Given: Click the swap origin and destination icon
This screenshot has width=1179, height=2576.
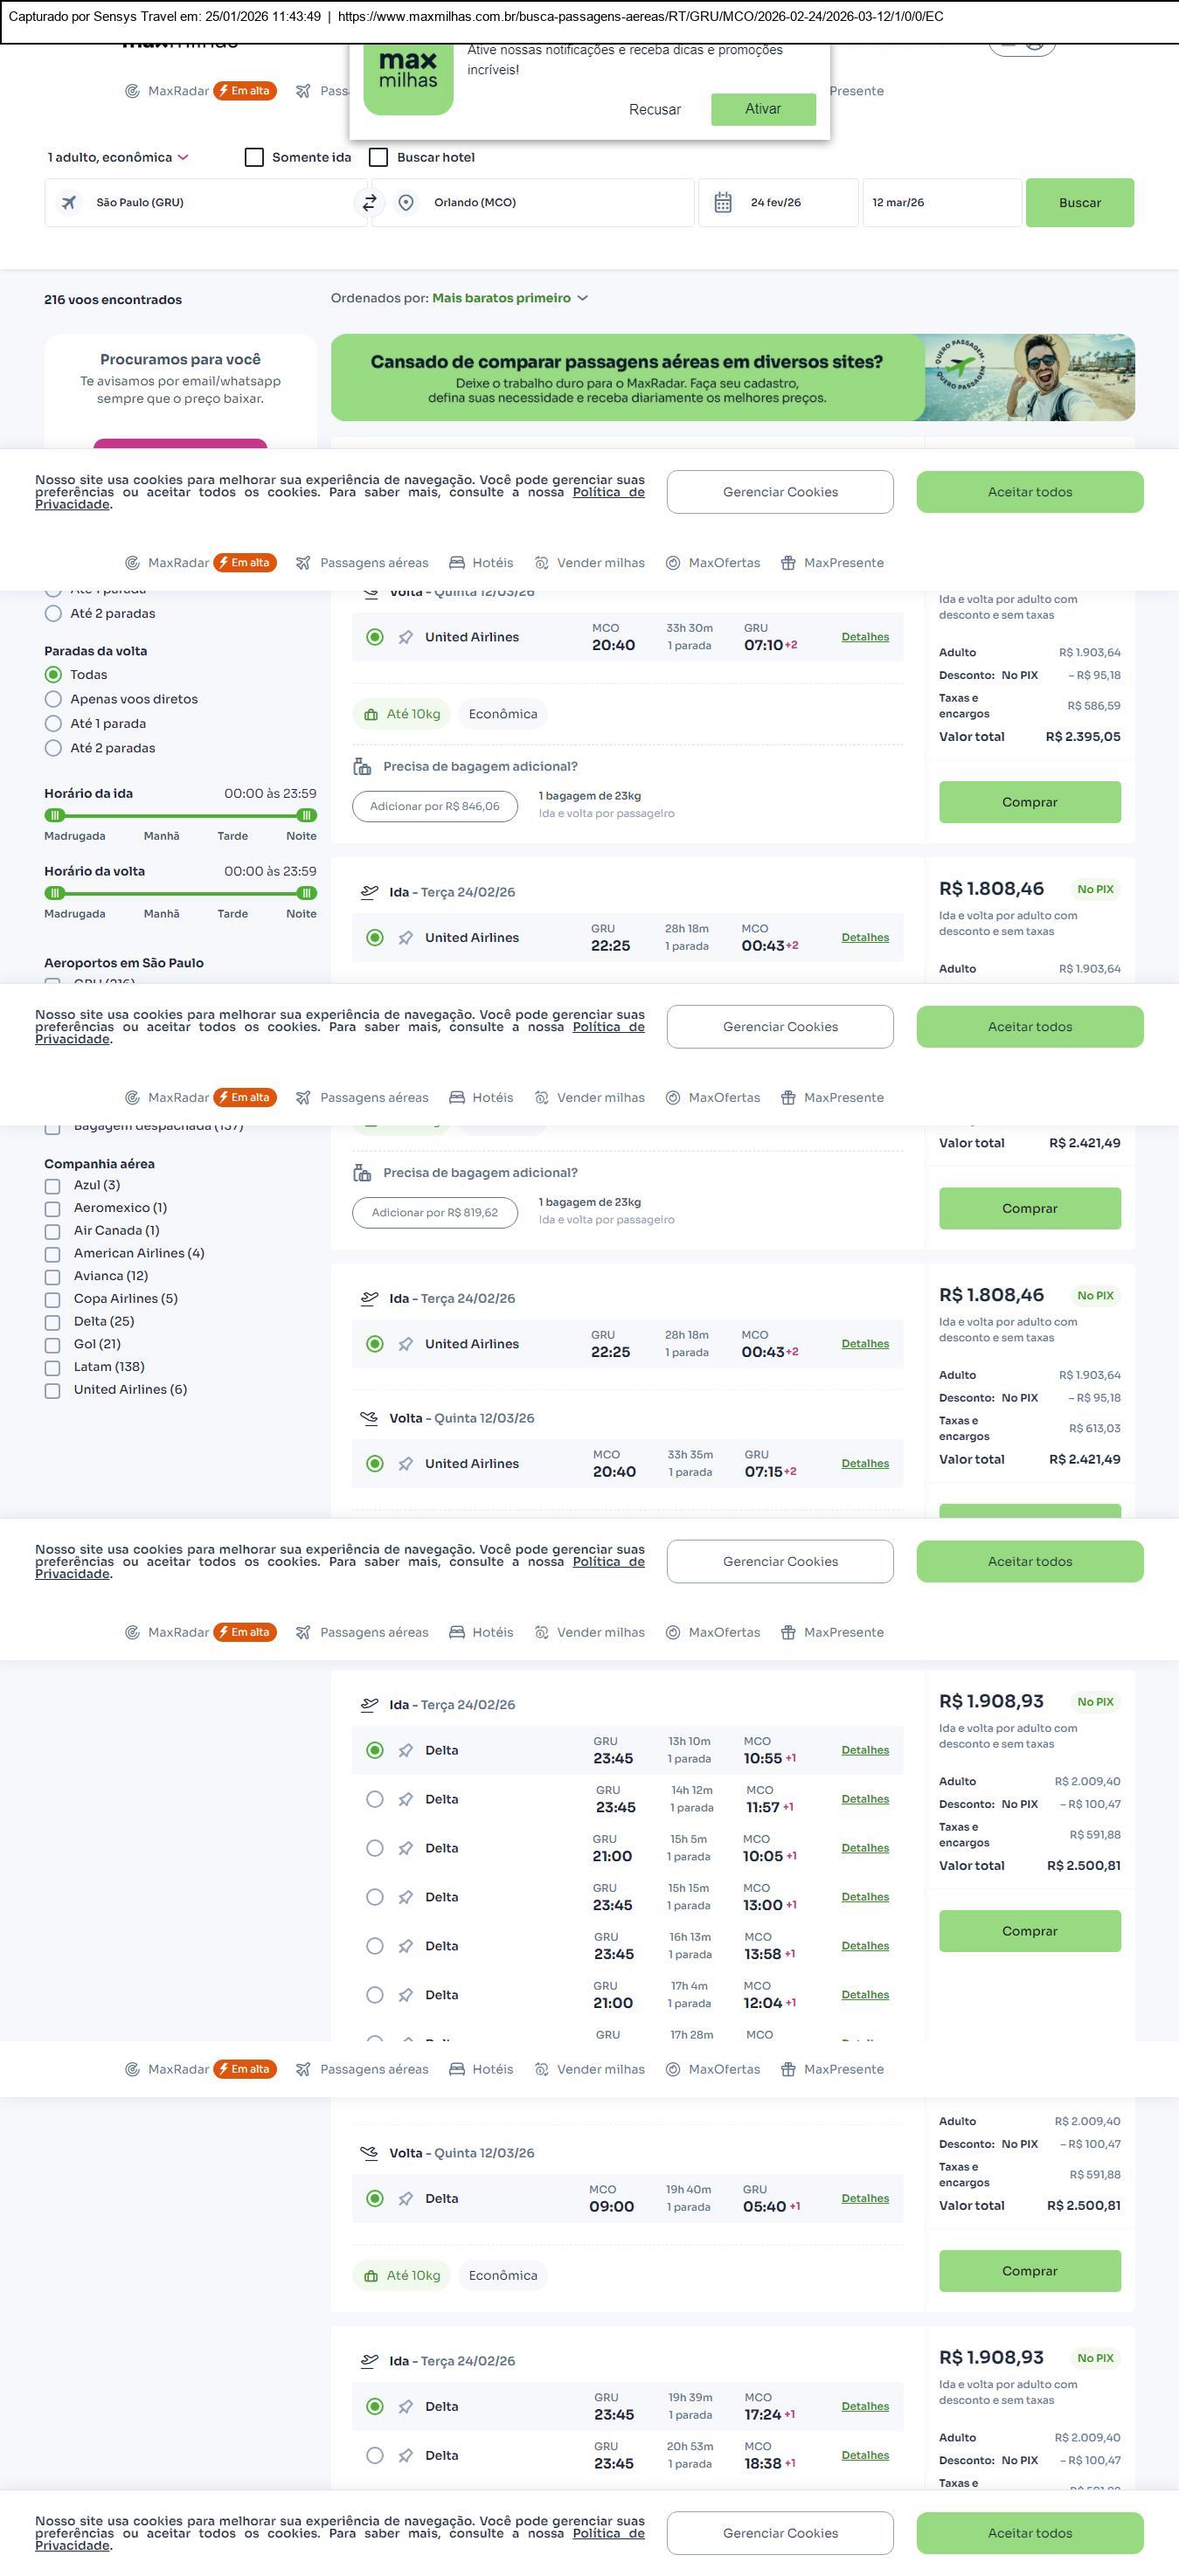Looking at the screenshot, I should coord(369,203).
